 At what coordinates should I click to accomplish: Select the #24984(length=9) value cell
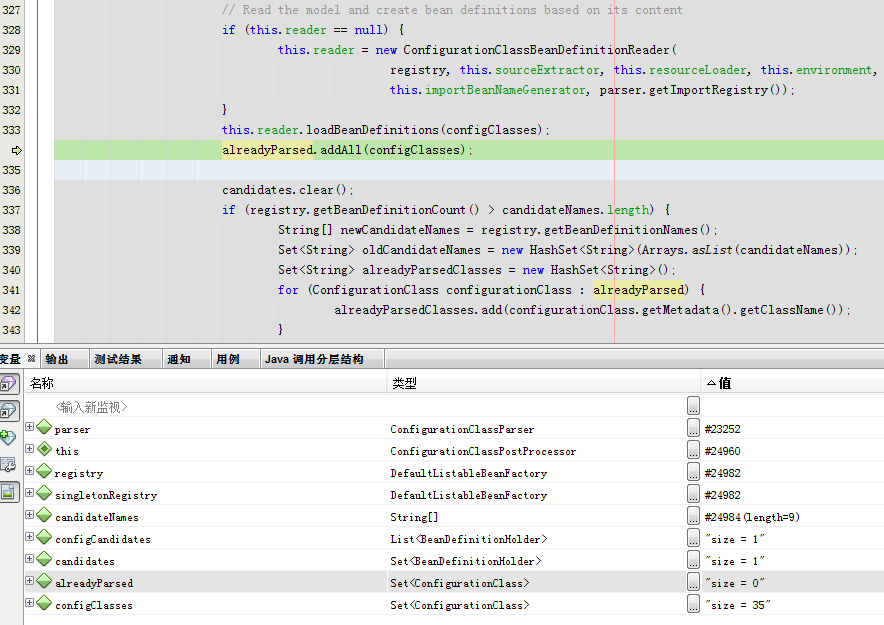click(x=752, y=517)
